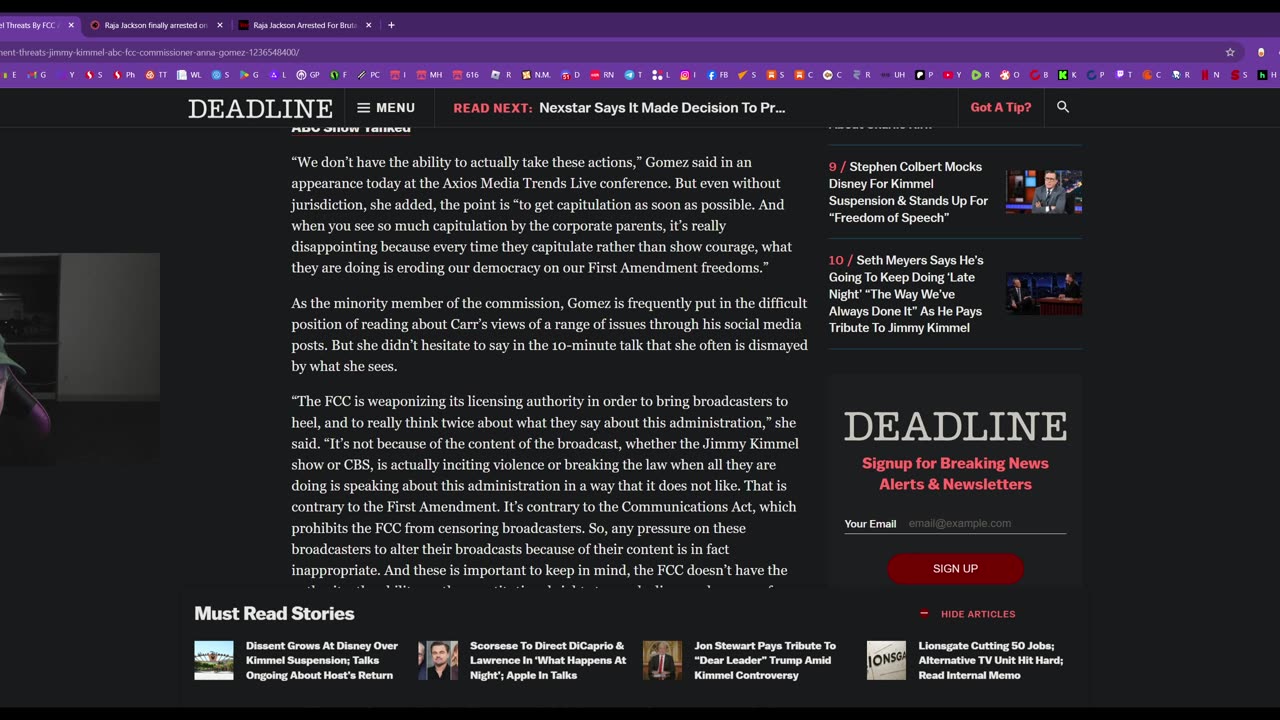The width and height of the screenshot is (1280, 720).
Task: Click the Must Read Stories heading
Action: [274, 613]
